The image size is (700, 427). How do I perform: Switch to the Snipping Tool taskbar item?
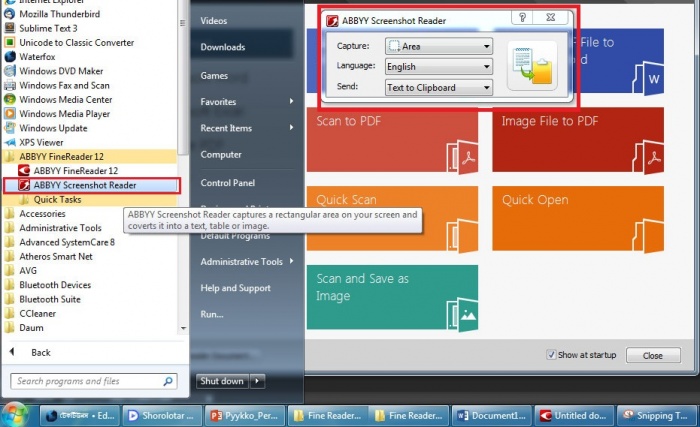657,415
